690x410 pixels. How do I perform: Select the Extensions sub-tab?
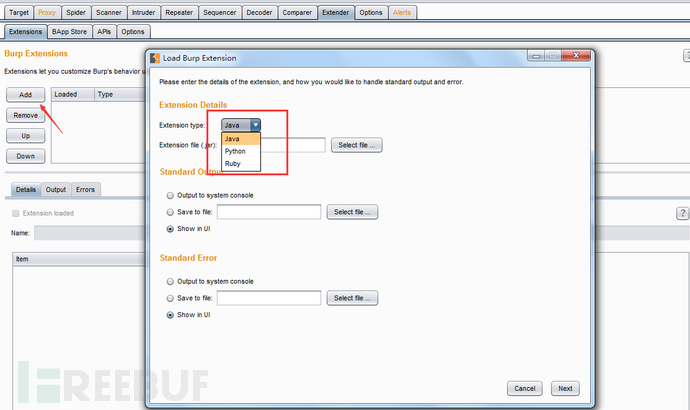pyautogui.click(x=26, y=32)
